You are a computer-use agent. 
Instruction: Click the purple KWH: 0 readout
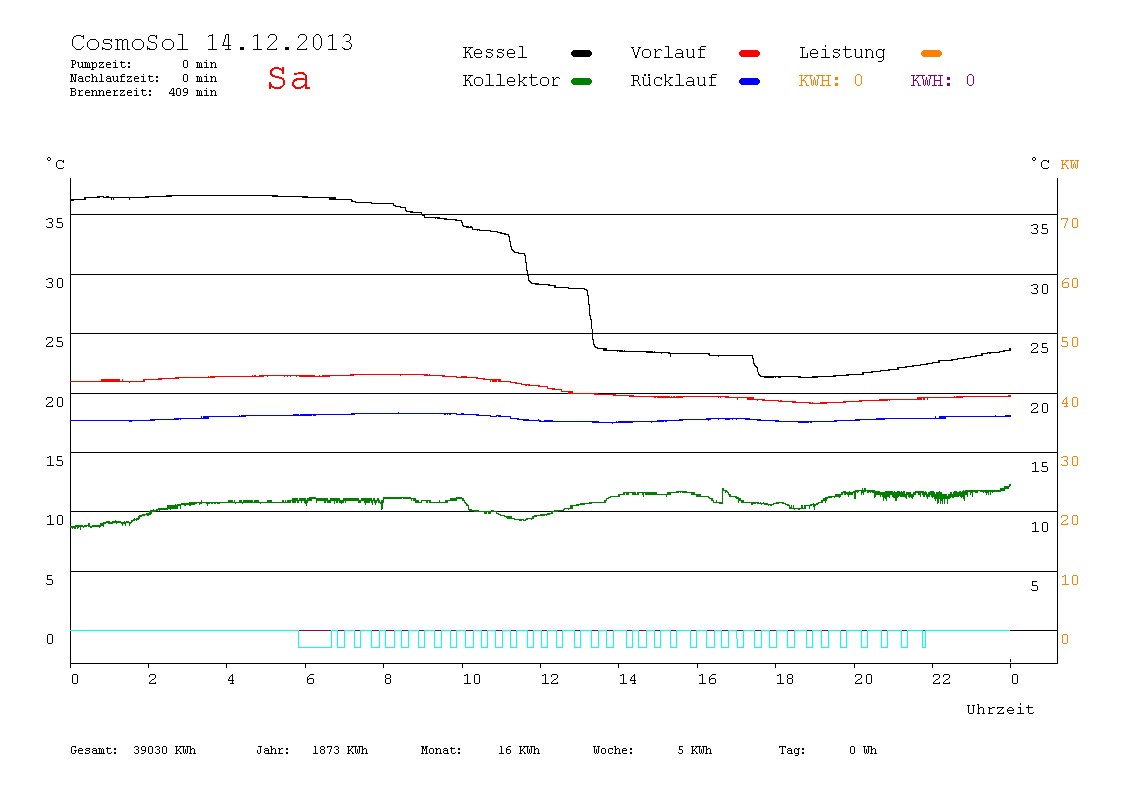click(942, 81)
